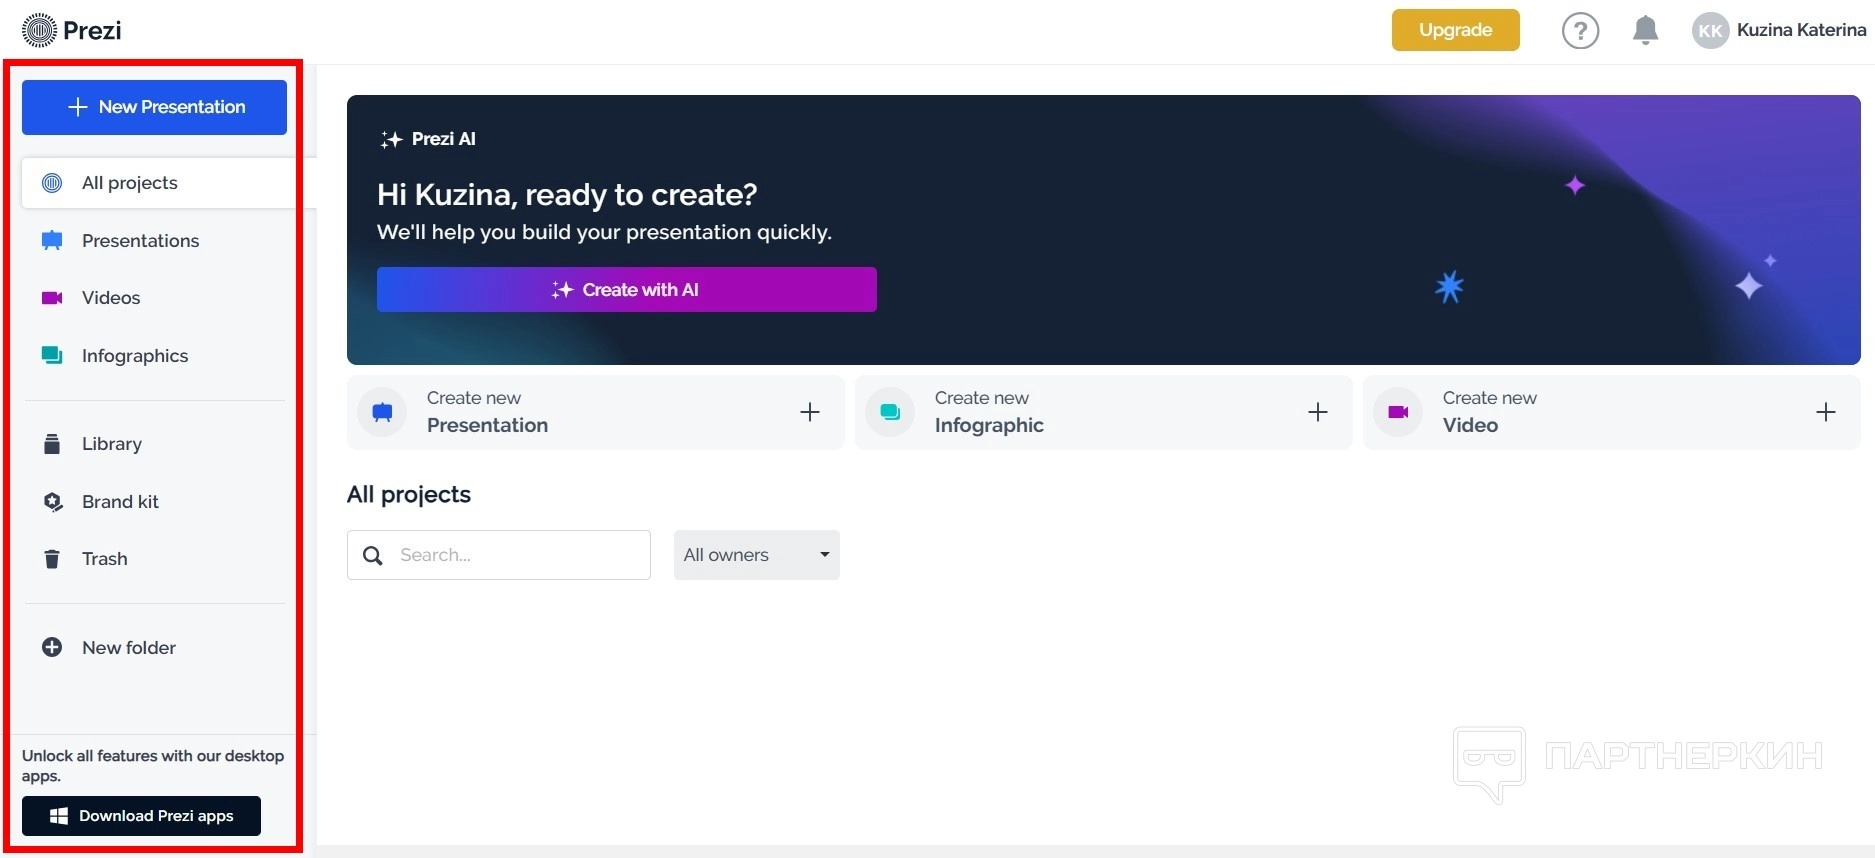This screenshot has width=1875, height=858.
Task: Open the notifications bell
Action: 1645,30
